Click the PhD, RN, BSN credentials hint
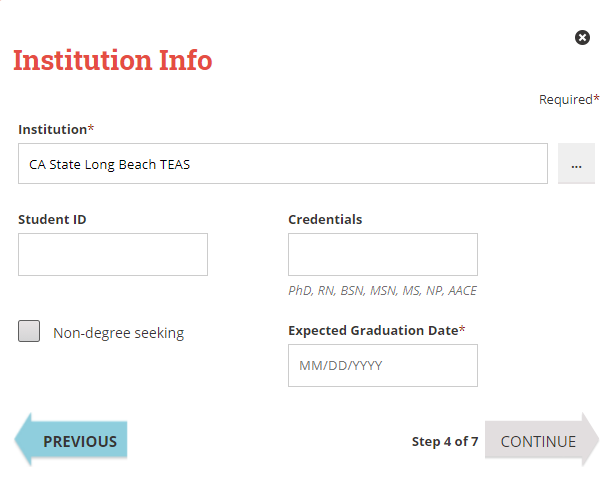The height and width of the screenshot is (489, 611). tap(382, 291)
